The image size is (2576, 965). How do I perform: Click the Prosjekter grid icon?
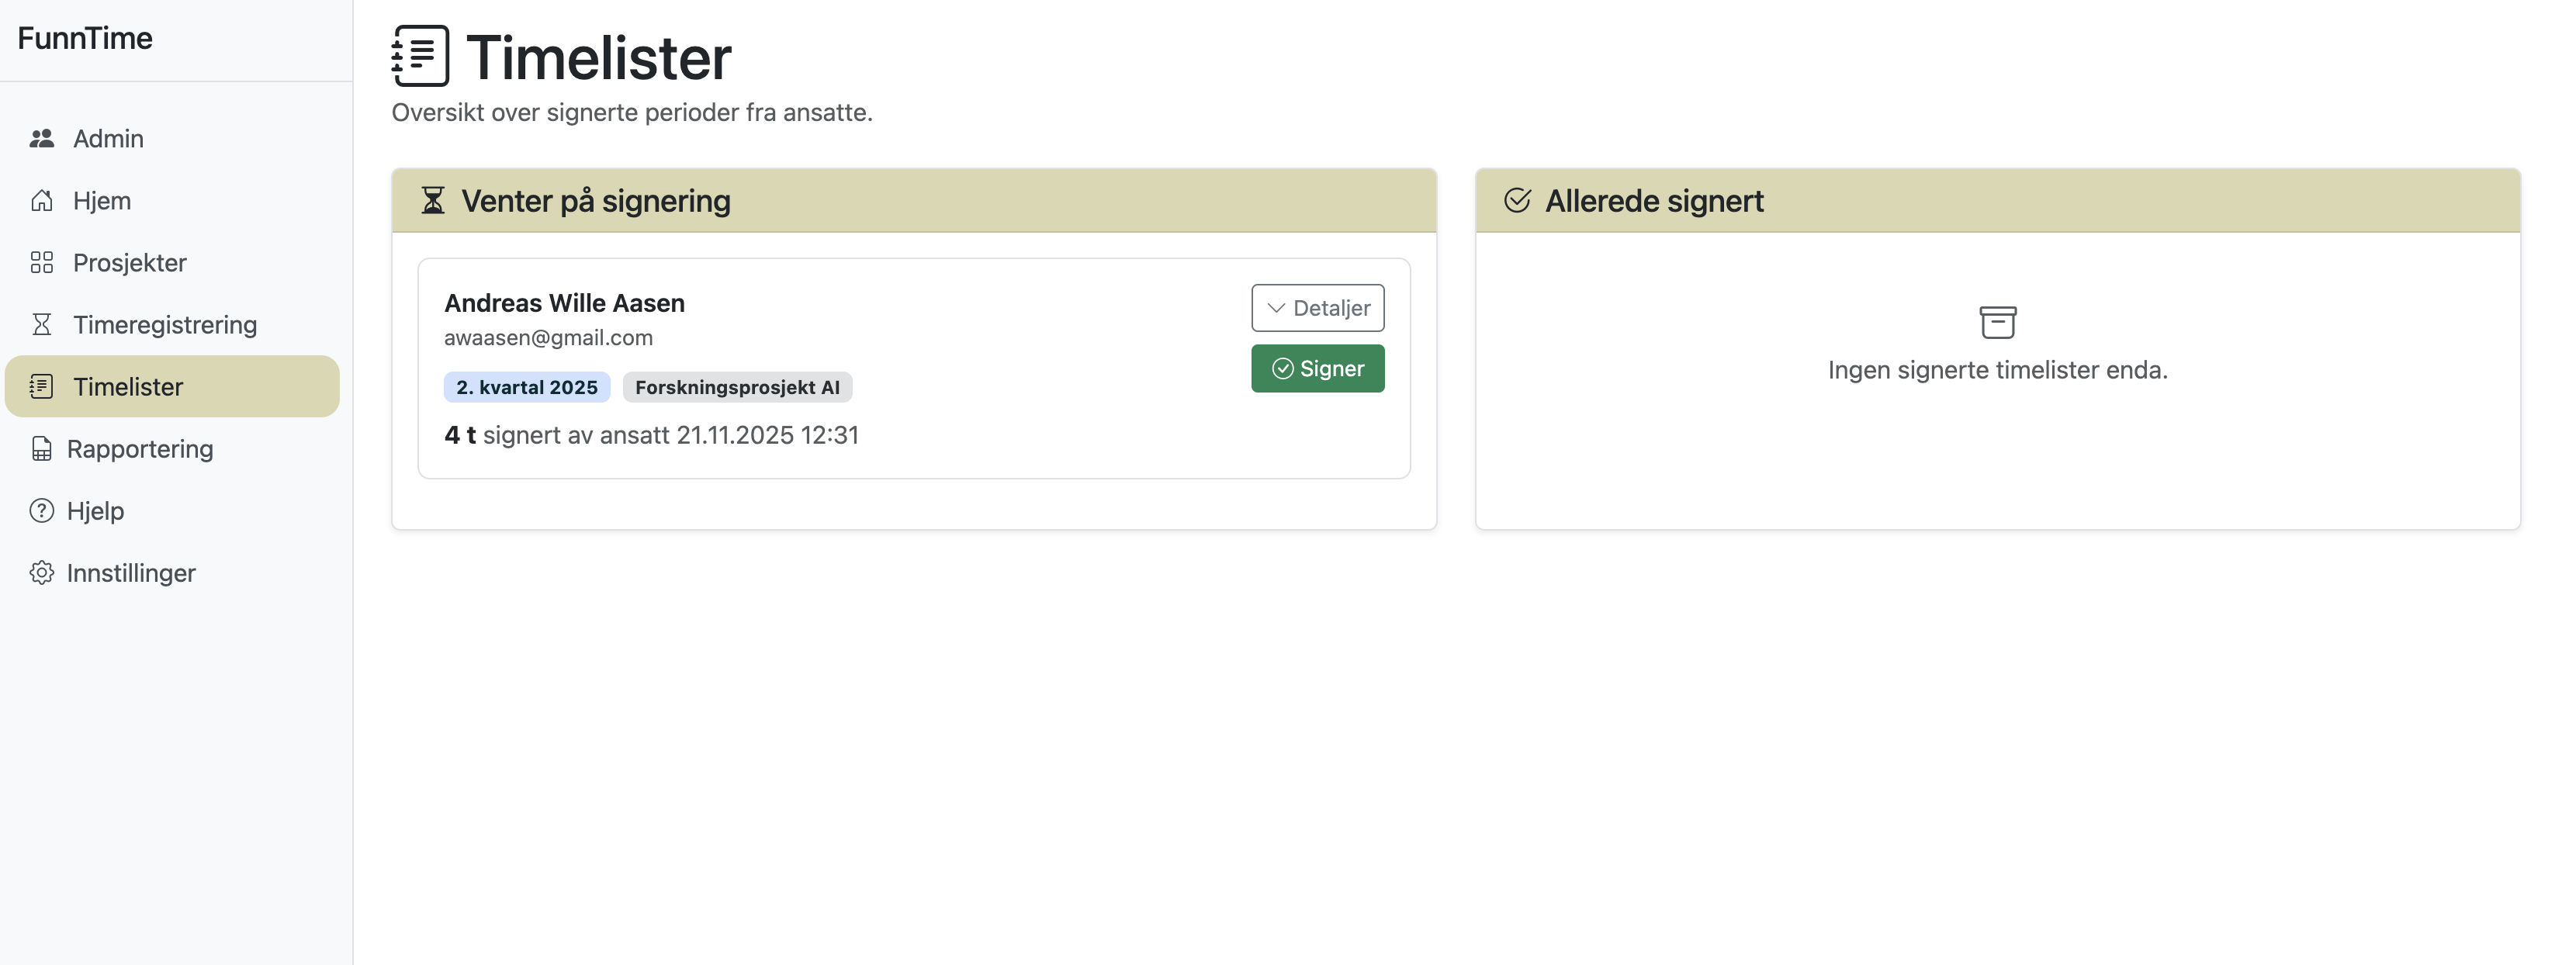[x=41, y=262]
